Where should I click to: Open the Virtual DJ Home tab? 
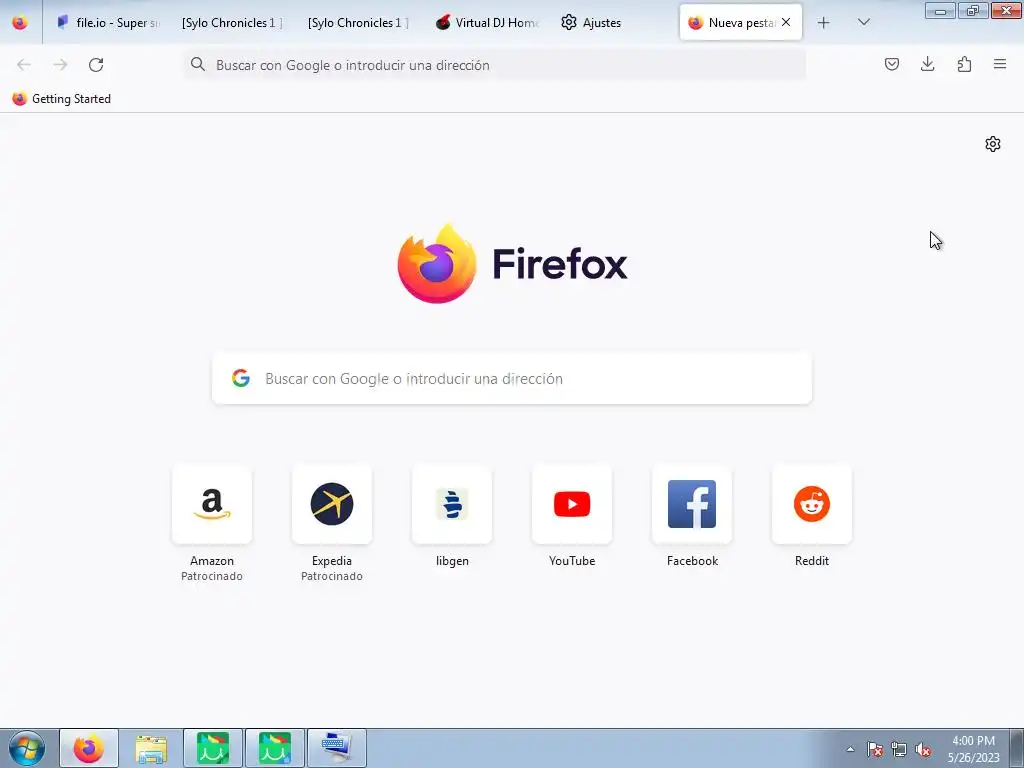point(486,22)
